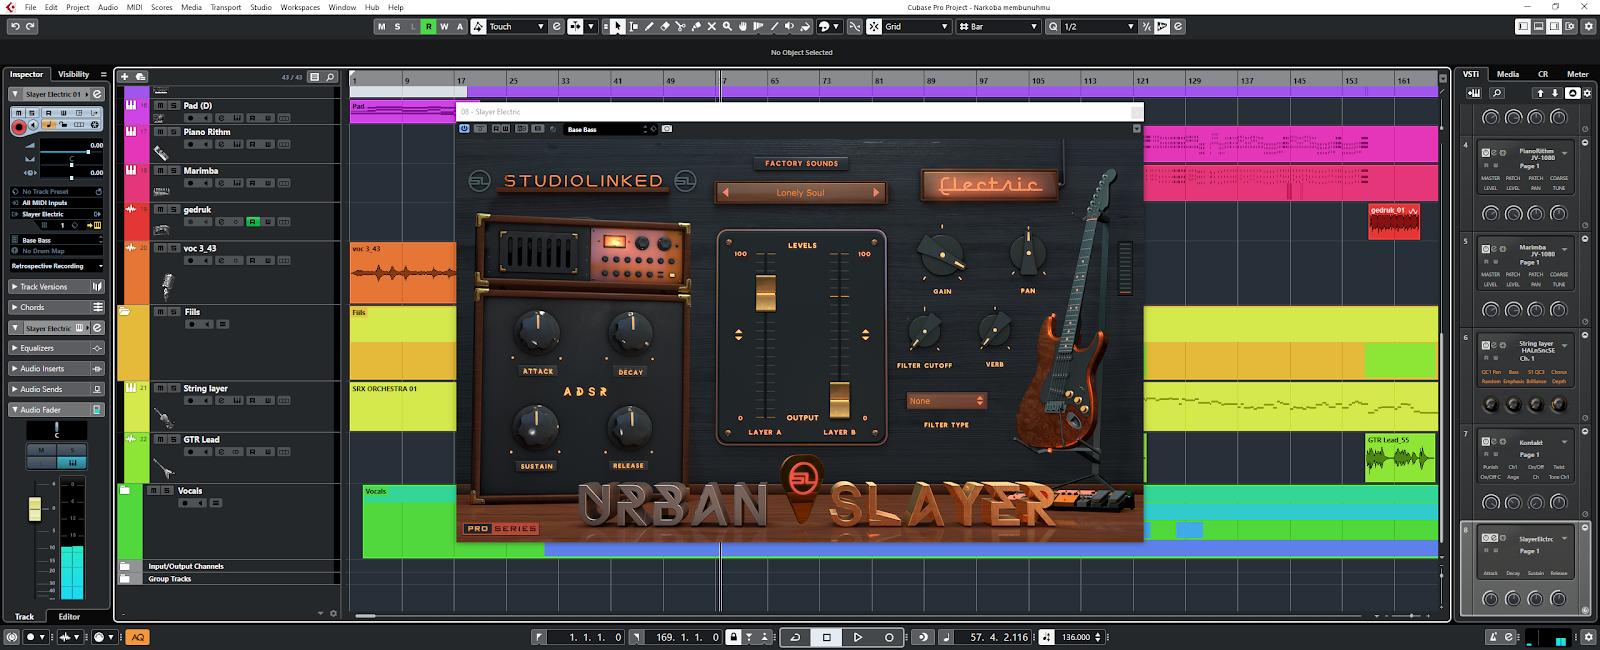Toggle global Mute M in toolbar
This screenshot has width=1600, height=650.
(x=381, y=27)
